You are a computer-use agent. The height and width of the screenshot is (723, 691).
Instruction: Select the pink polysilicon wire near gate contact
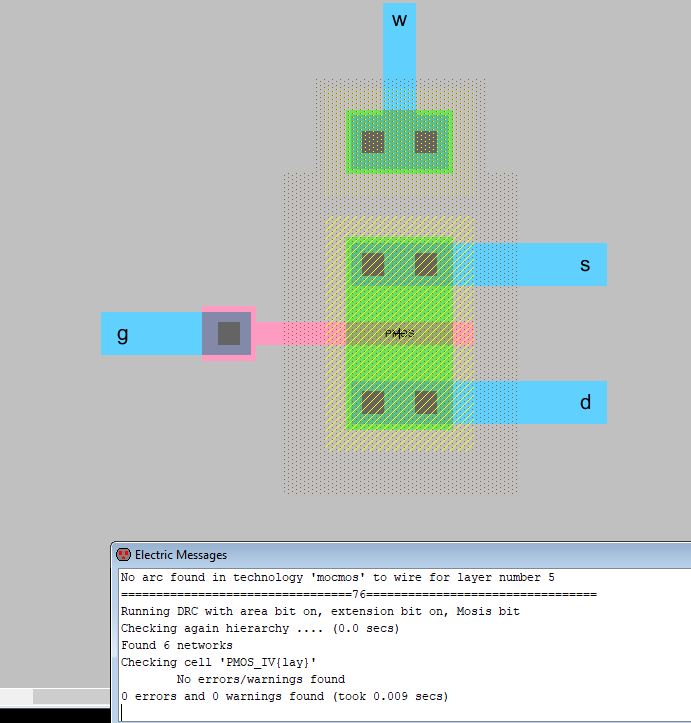tap(290, 333)
